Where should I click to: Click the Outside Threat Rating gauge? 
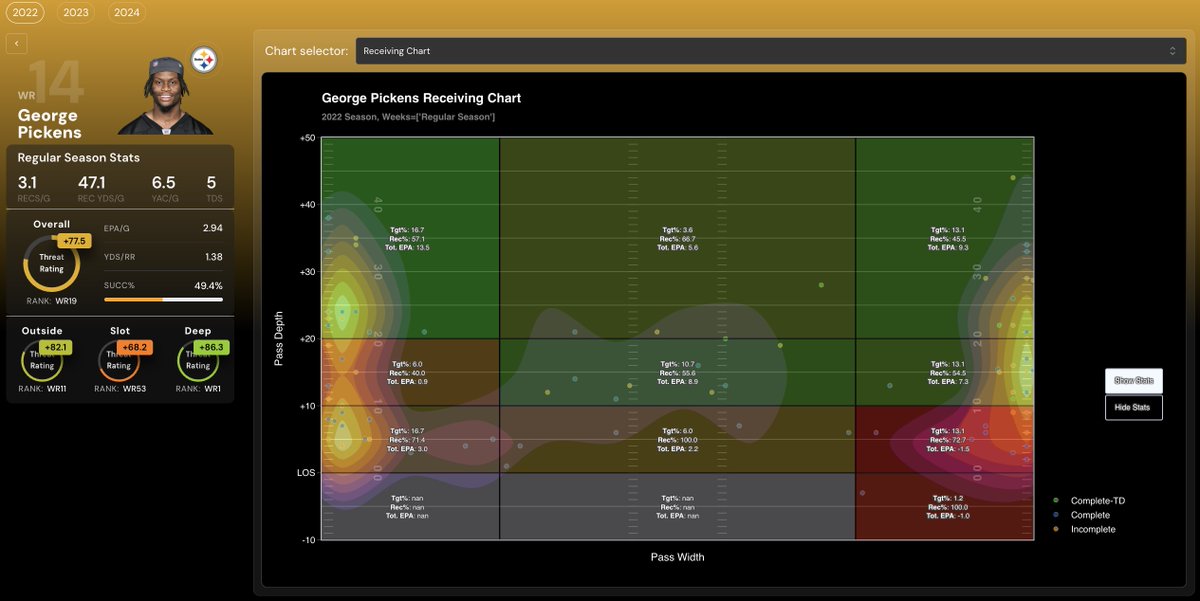tap(42, 360)
